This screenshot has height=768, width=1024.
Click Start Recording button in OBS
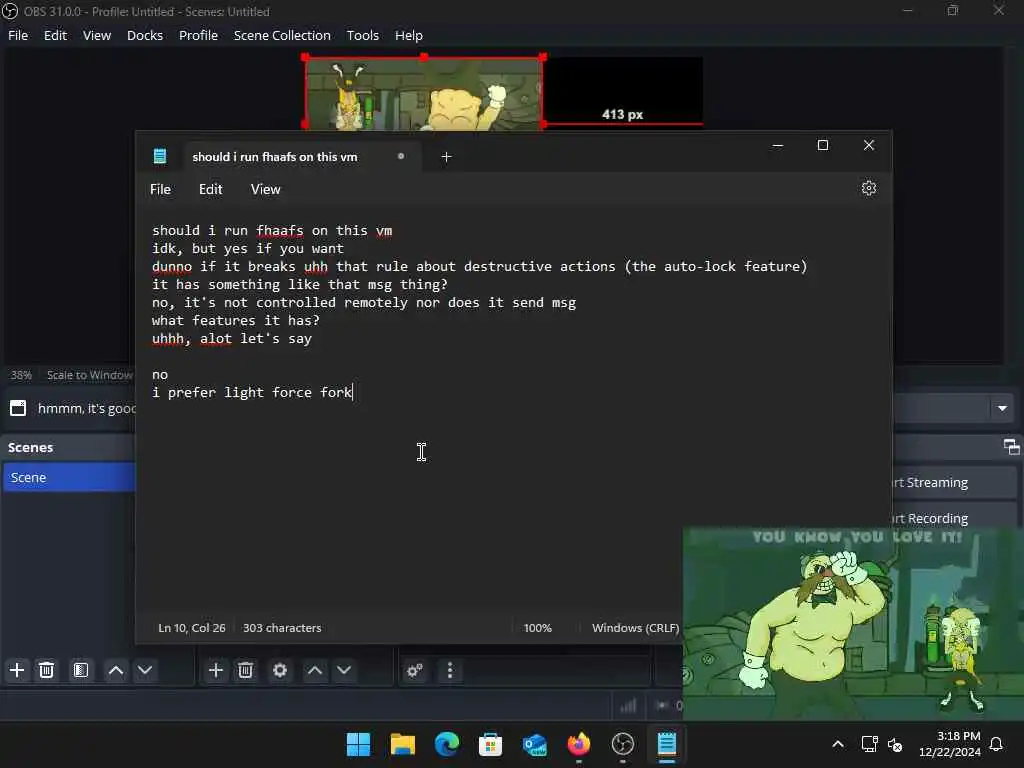955,518
